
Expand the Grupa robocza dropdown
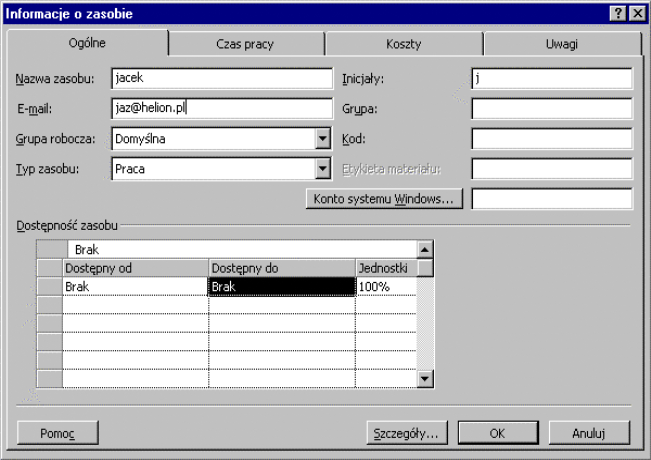322,139
